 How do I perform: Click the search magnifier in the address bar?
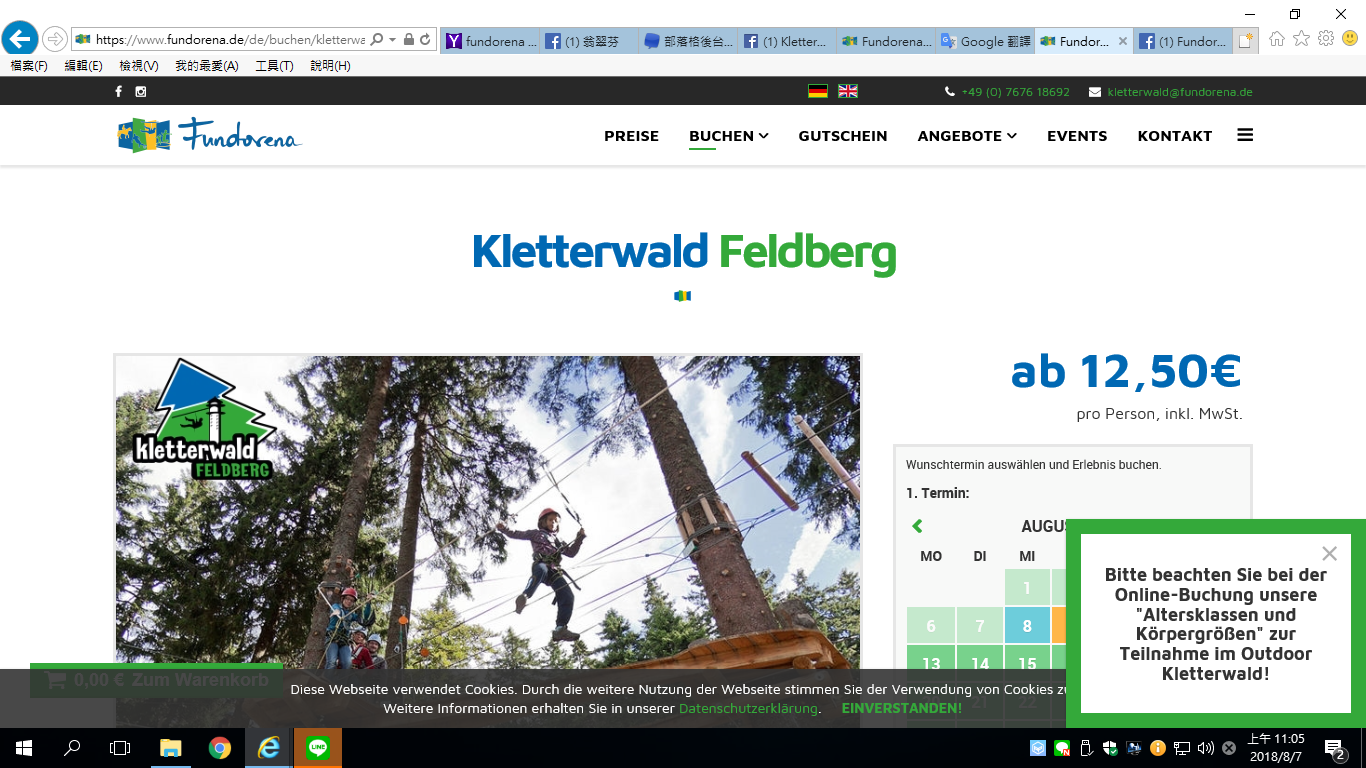377,40
